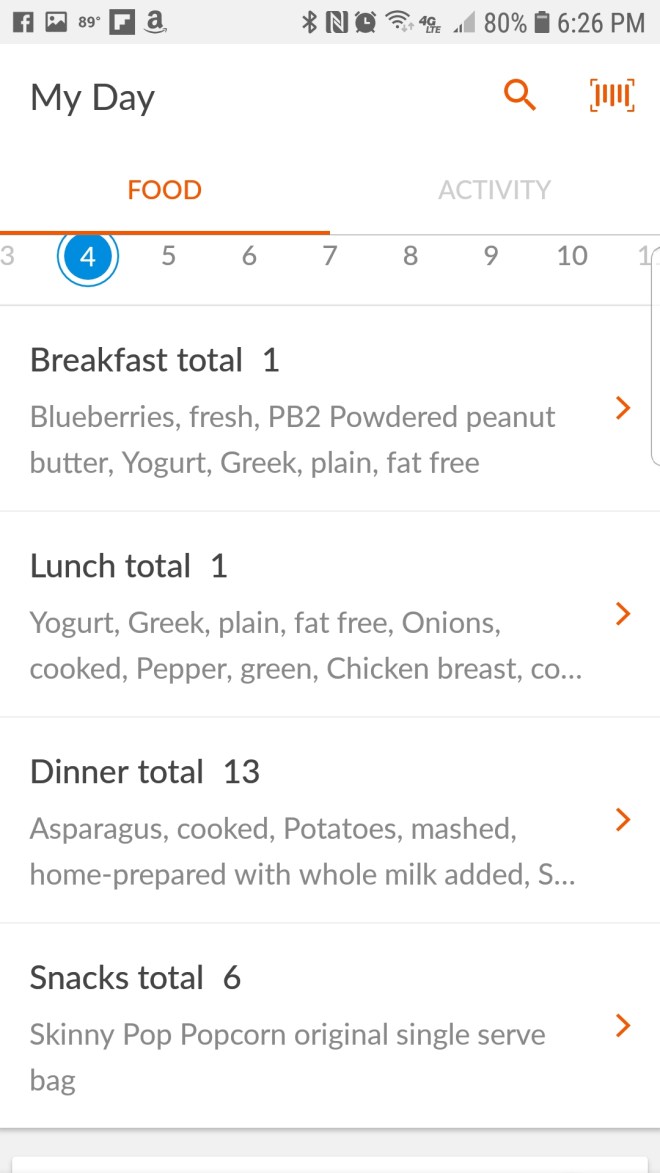
Task: Select day 5 in date strip
Action: (x=168, y=256)
